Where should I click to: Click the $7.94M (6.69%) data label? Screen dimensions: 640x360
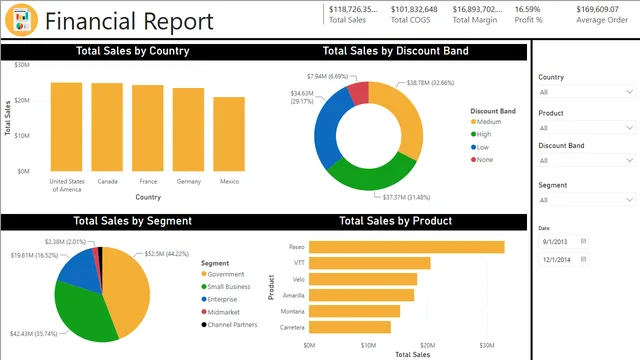pyautogui.click(x=327, y=76)
